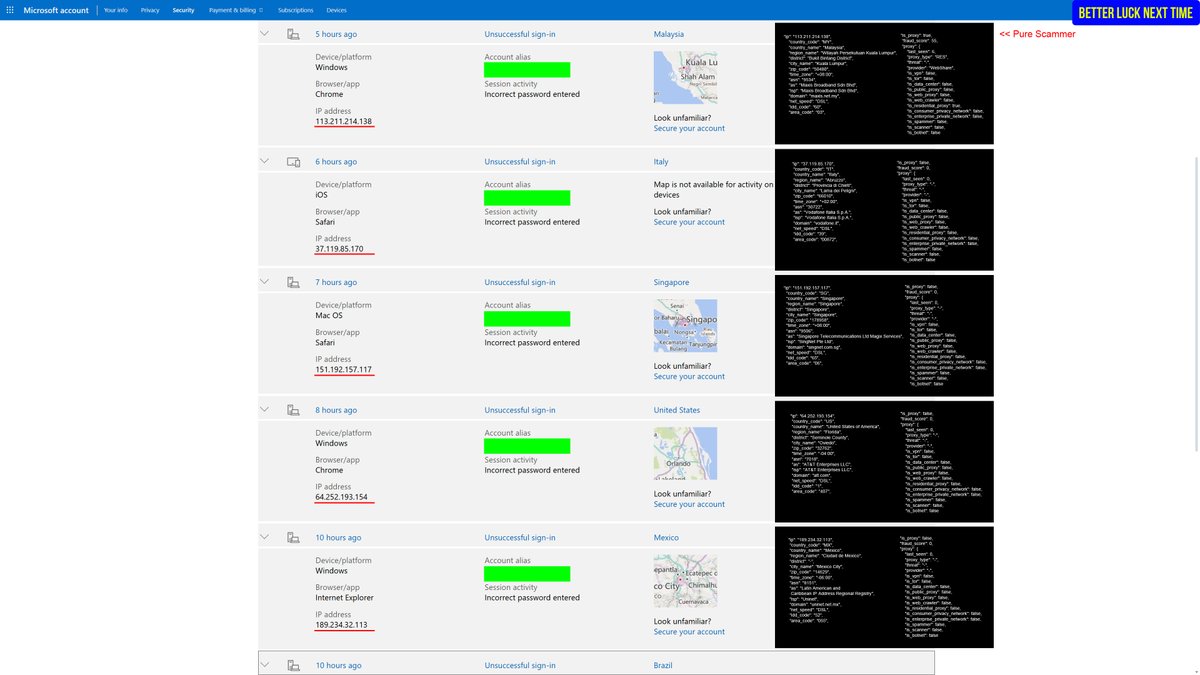Viewport: 1200px width, 675px height.
Task: Click device icon for Malaysia sign-in
Action: (293, 34)
